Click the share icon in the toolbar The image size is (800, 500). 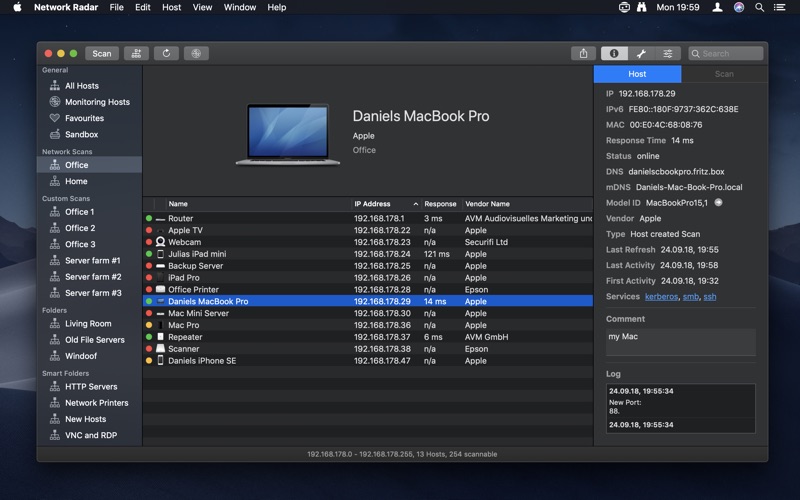[584, 53]
